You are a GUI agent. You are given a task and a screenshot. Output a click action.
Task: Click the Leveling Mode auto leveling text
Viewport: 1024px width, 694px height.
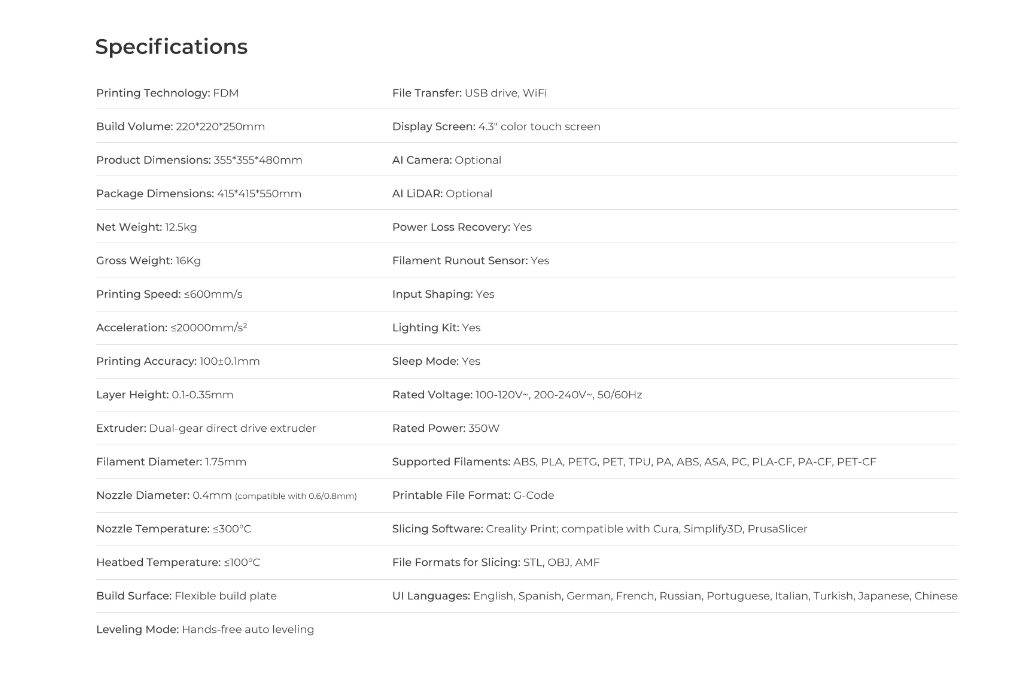205,629
